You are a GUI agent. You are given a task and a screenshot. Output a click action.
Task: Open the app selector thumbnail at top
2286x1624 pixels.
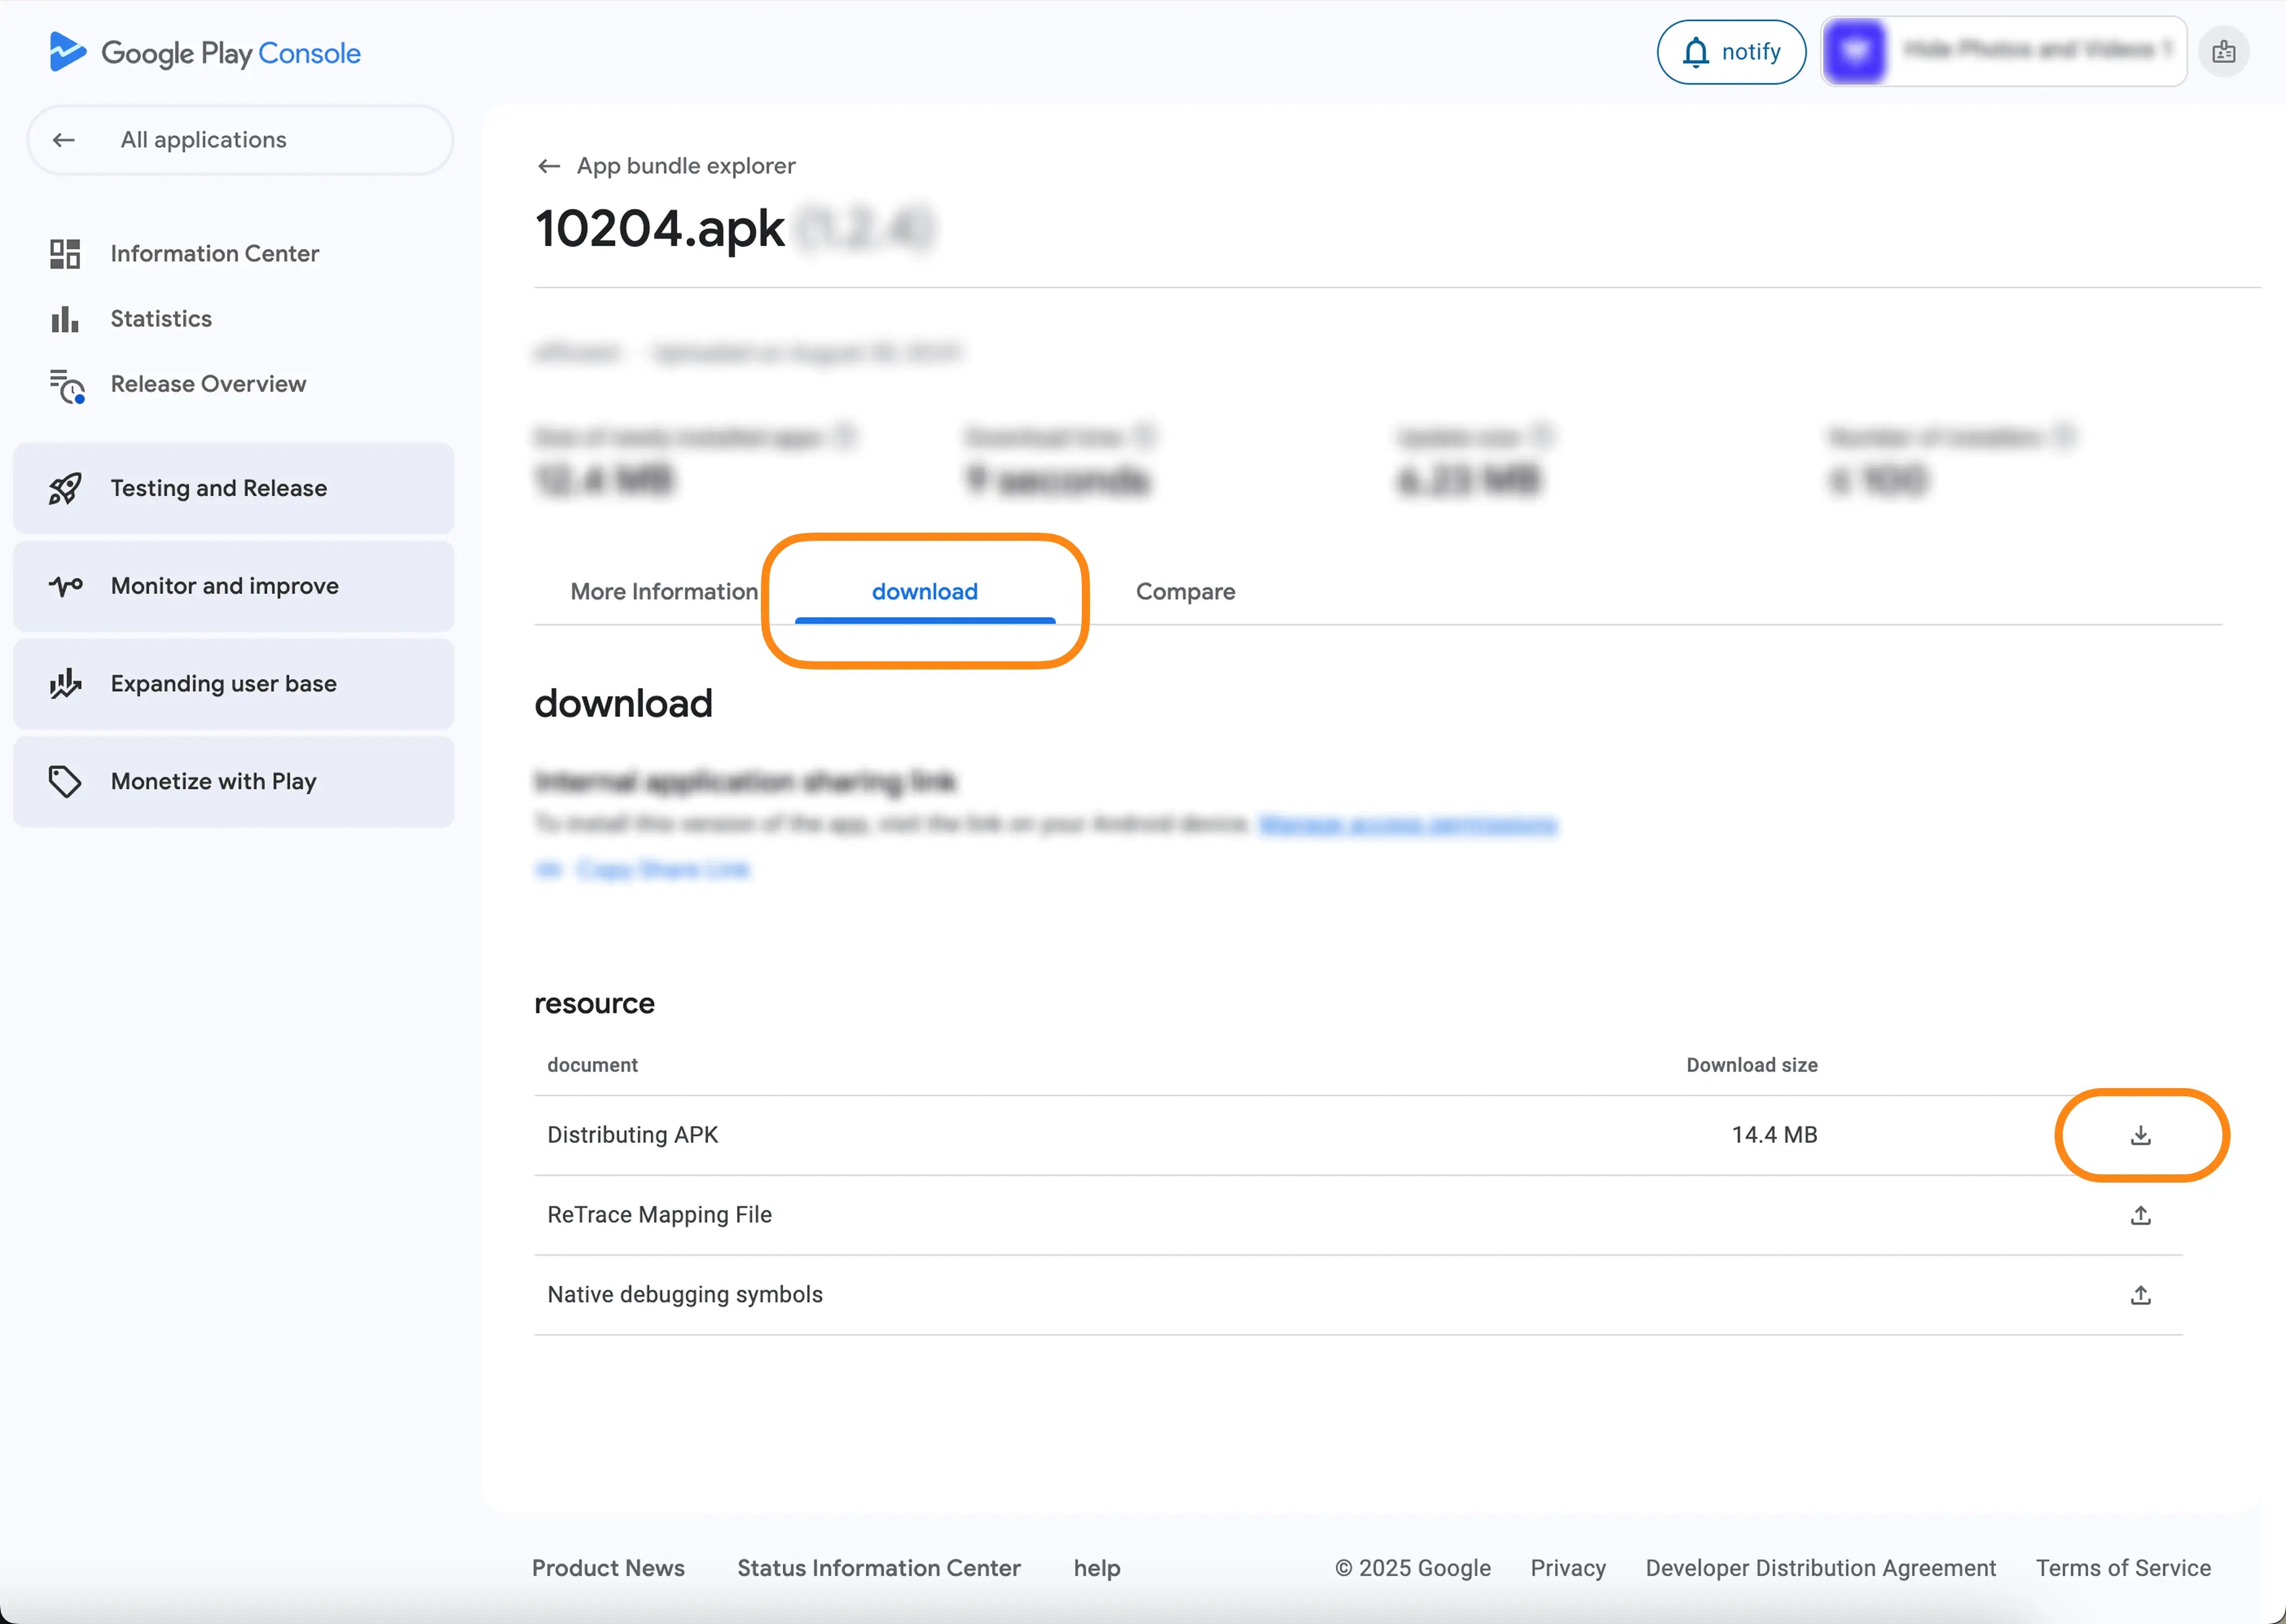click(x=1854, y=51)
